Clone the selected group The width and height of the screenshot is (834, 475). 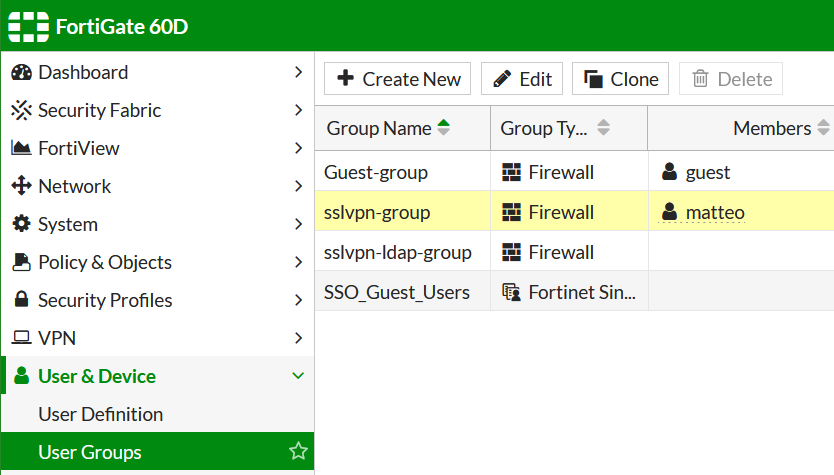pyautogui.click(x=620, y=79)
